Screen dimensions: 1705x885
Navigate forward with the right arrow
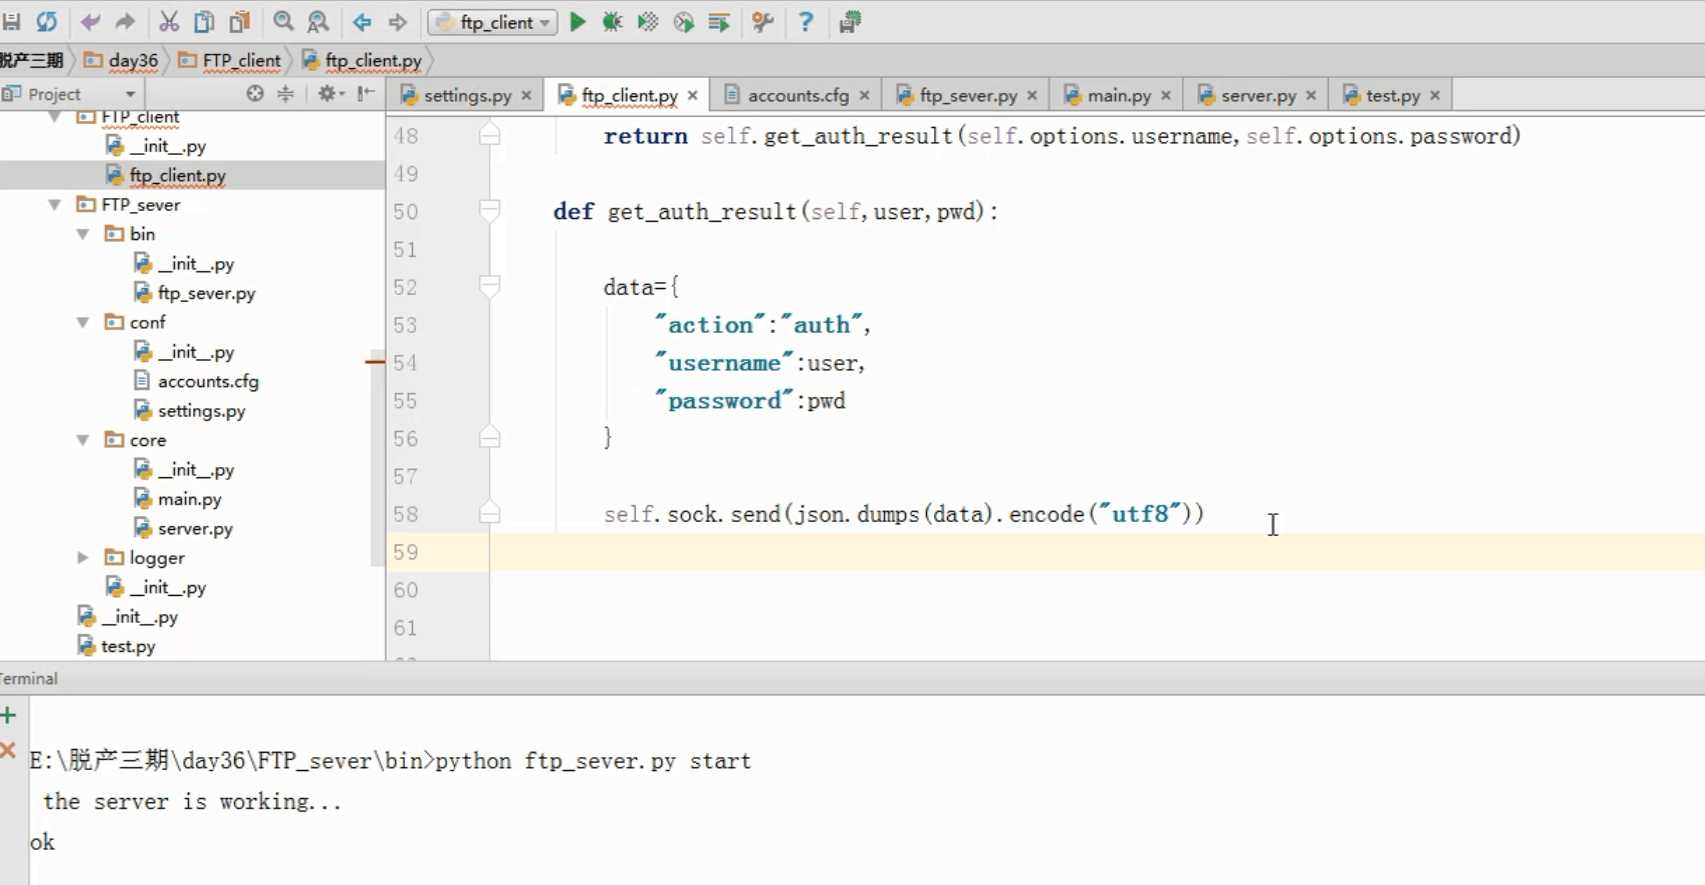[398, 21]
